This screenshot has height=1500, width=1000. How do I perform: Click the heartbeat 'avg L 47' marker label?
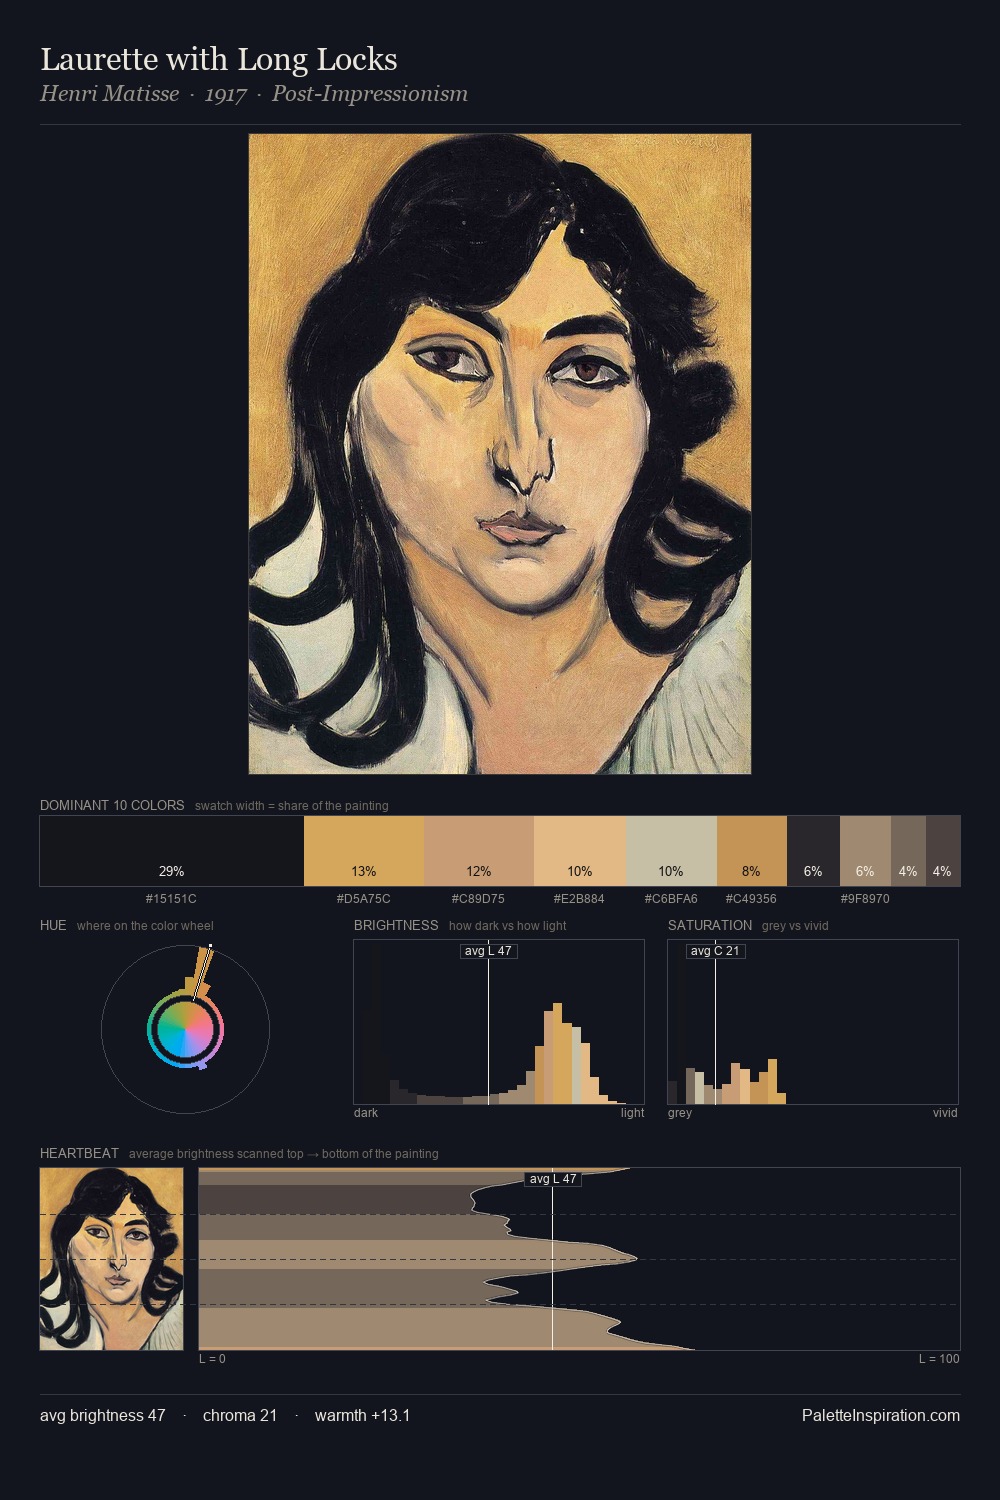(x=553, y=1179)
